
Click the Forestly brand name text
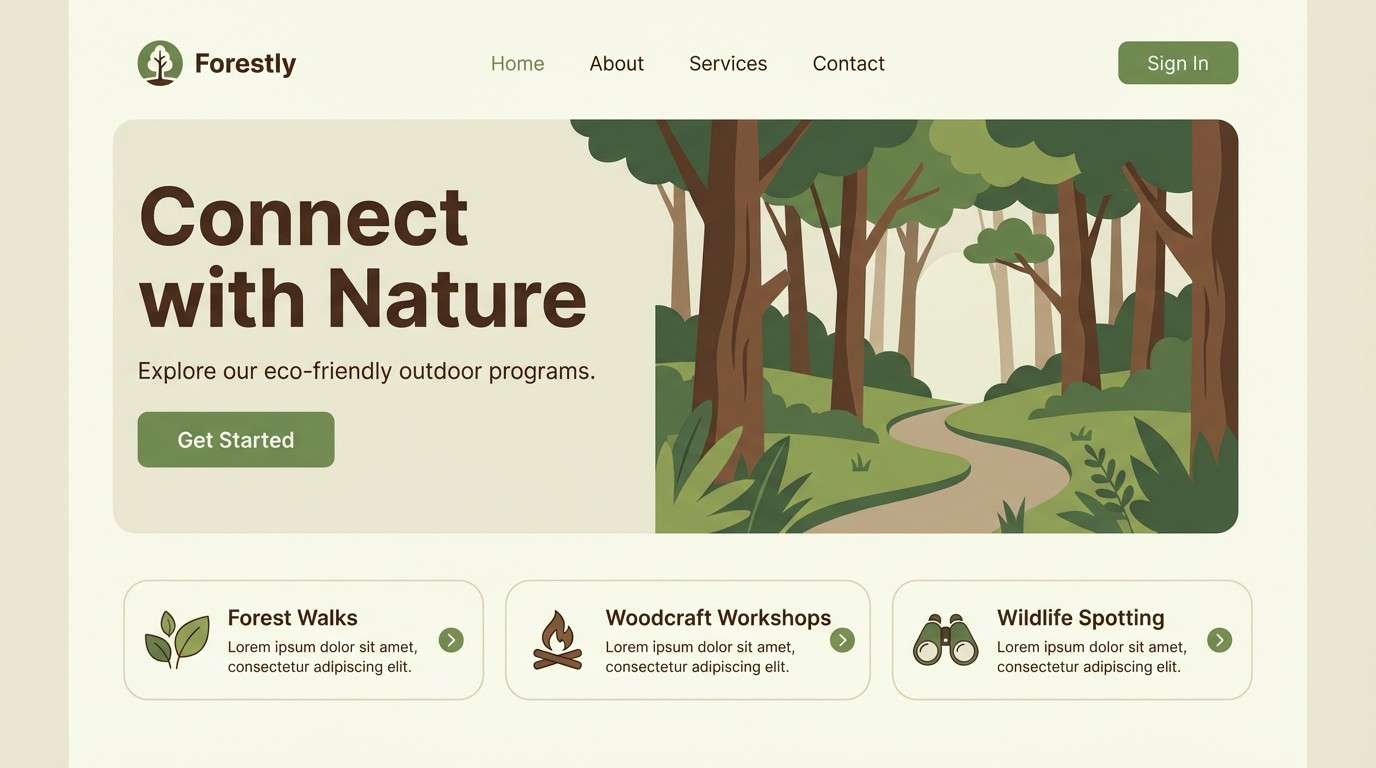pyautogui.click(x=245, y=63)
